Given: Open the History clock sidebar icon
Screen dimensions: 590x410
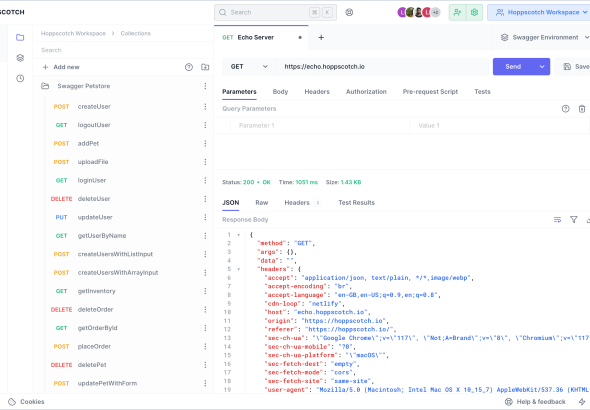Looking at the screenshot, I should coord(20,78).
